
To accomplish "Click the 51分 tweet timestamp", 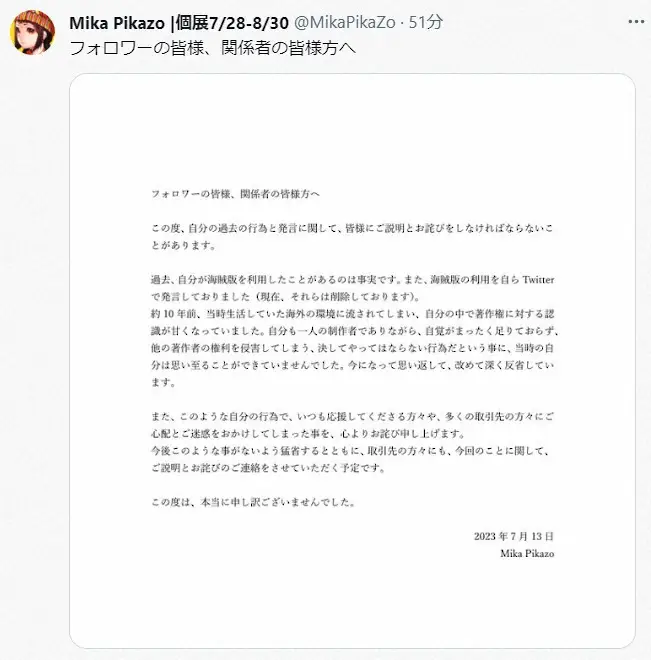I will pyautogui.click(x=426, y=22).
